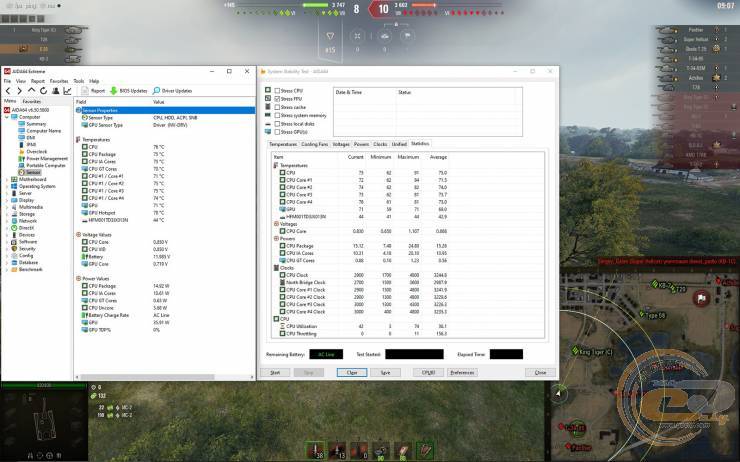Switch to the Cooling Fans tab
Viewport: 740px width, 462px height.
[x=314, y=144]
